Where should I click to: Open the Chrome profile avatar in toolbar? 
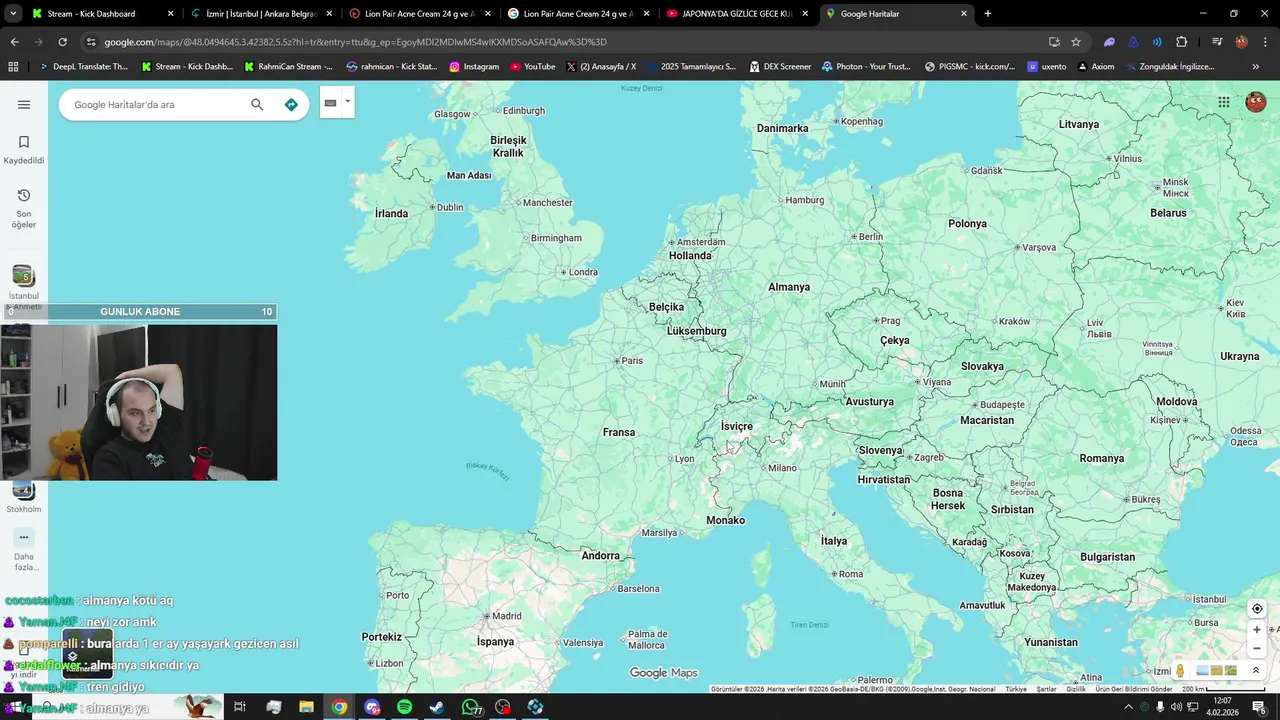[1242, 42]
